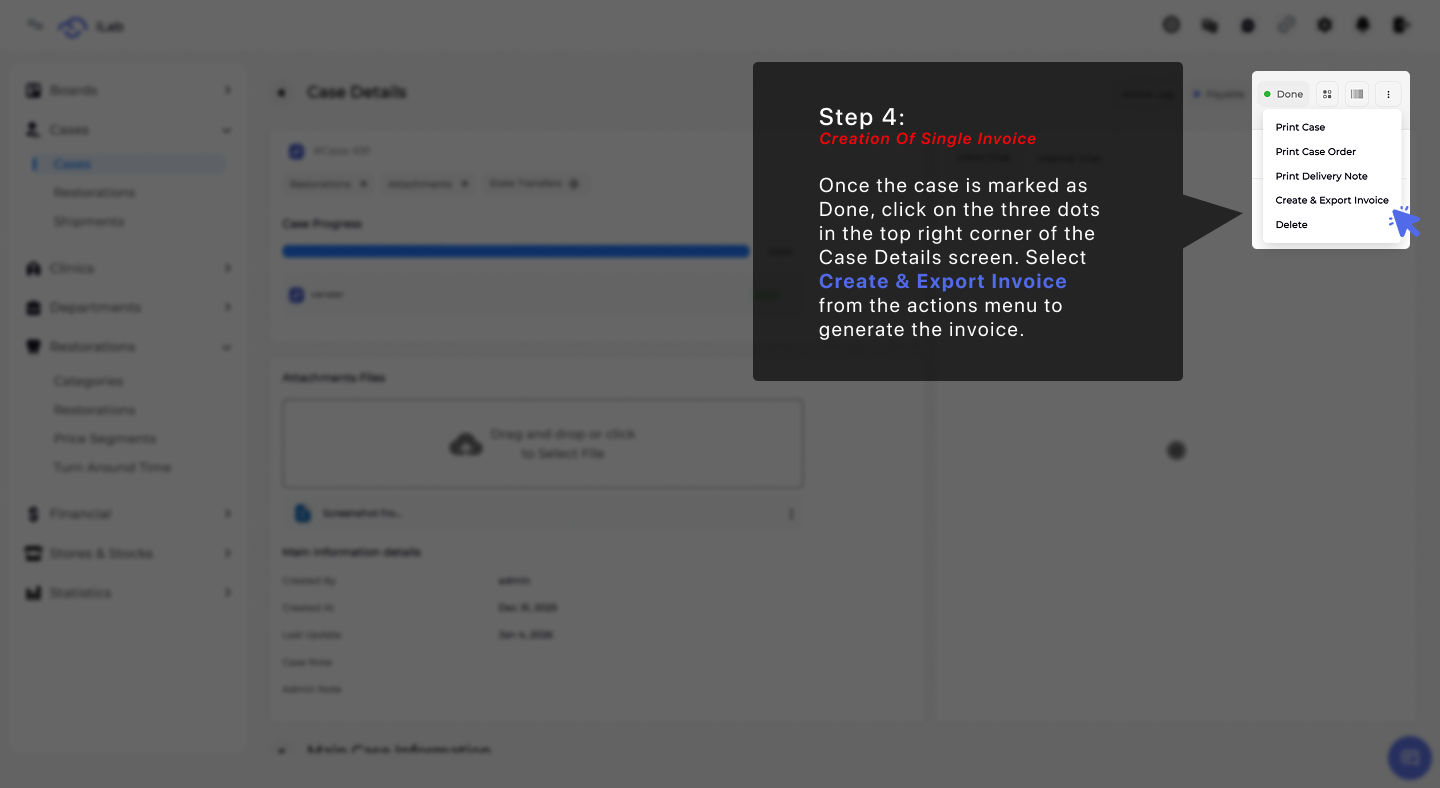Expand the Departments section chevron
1440x788 pixels.
coord(228,307)
